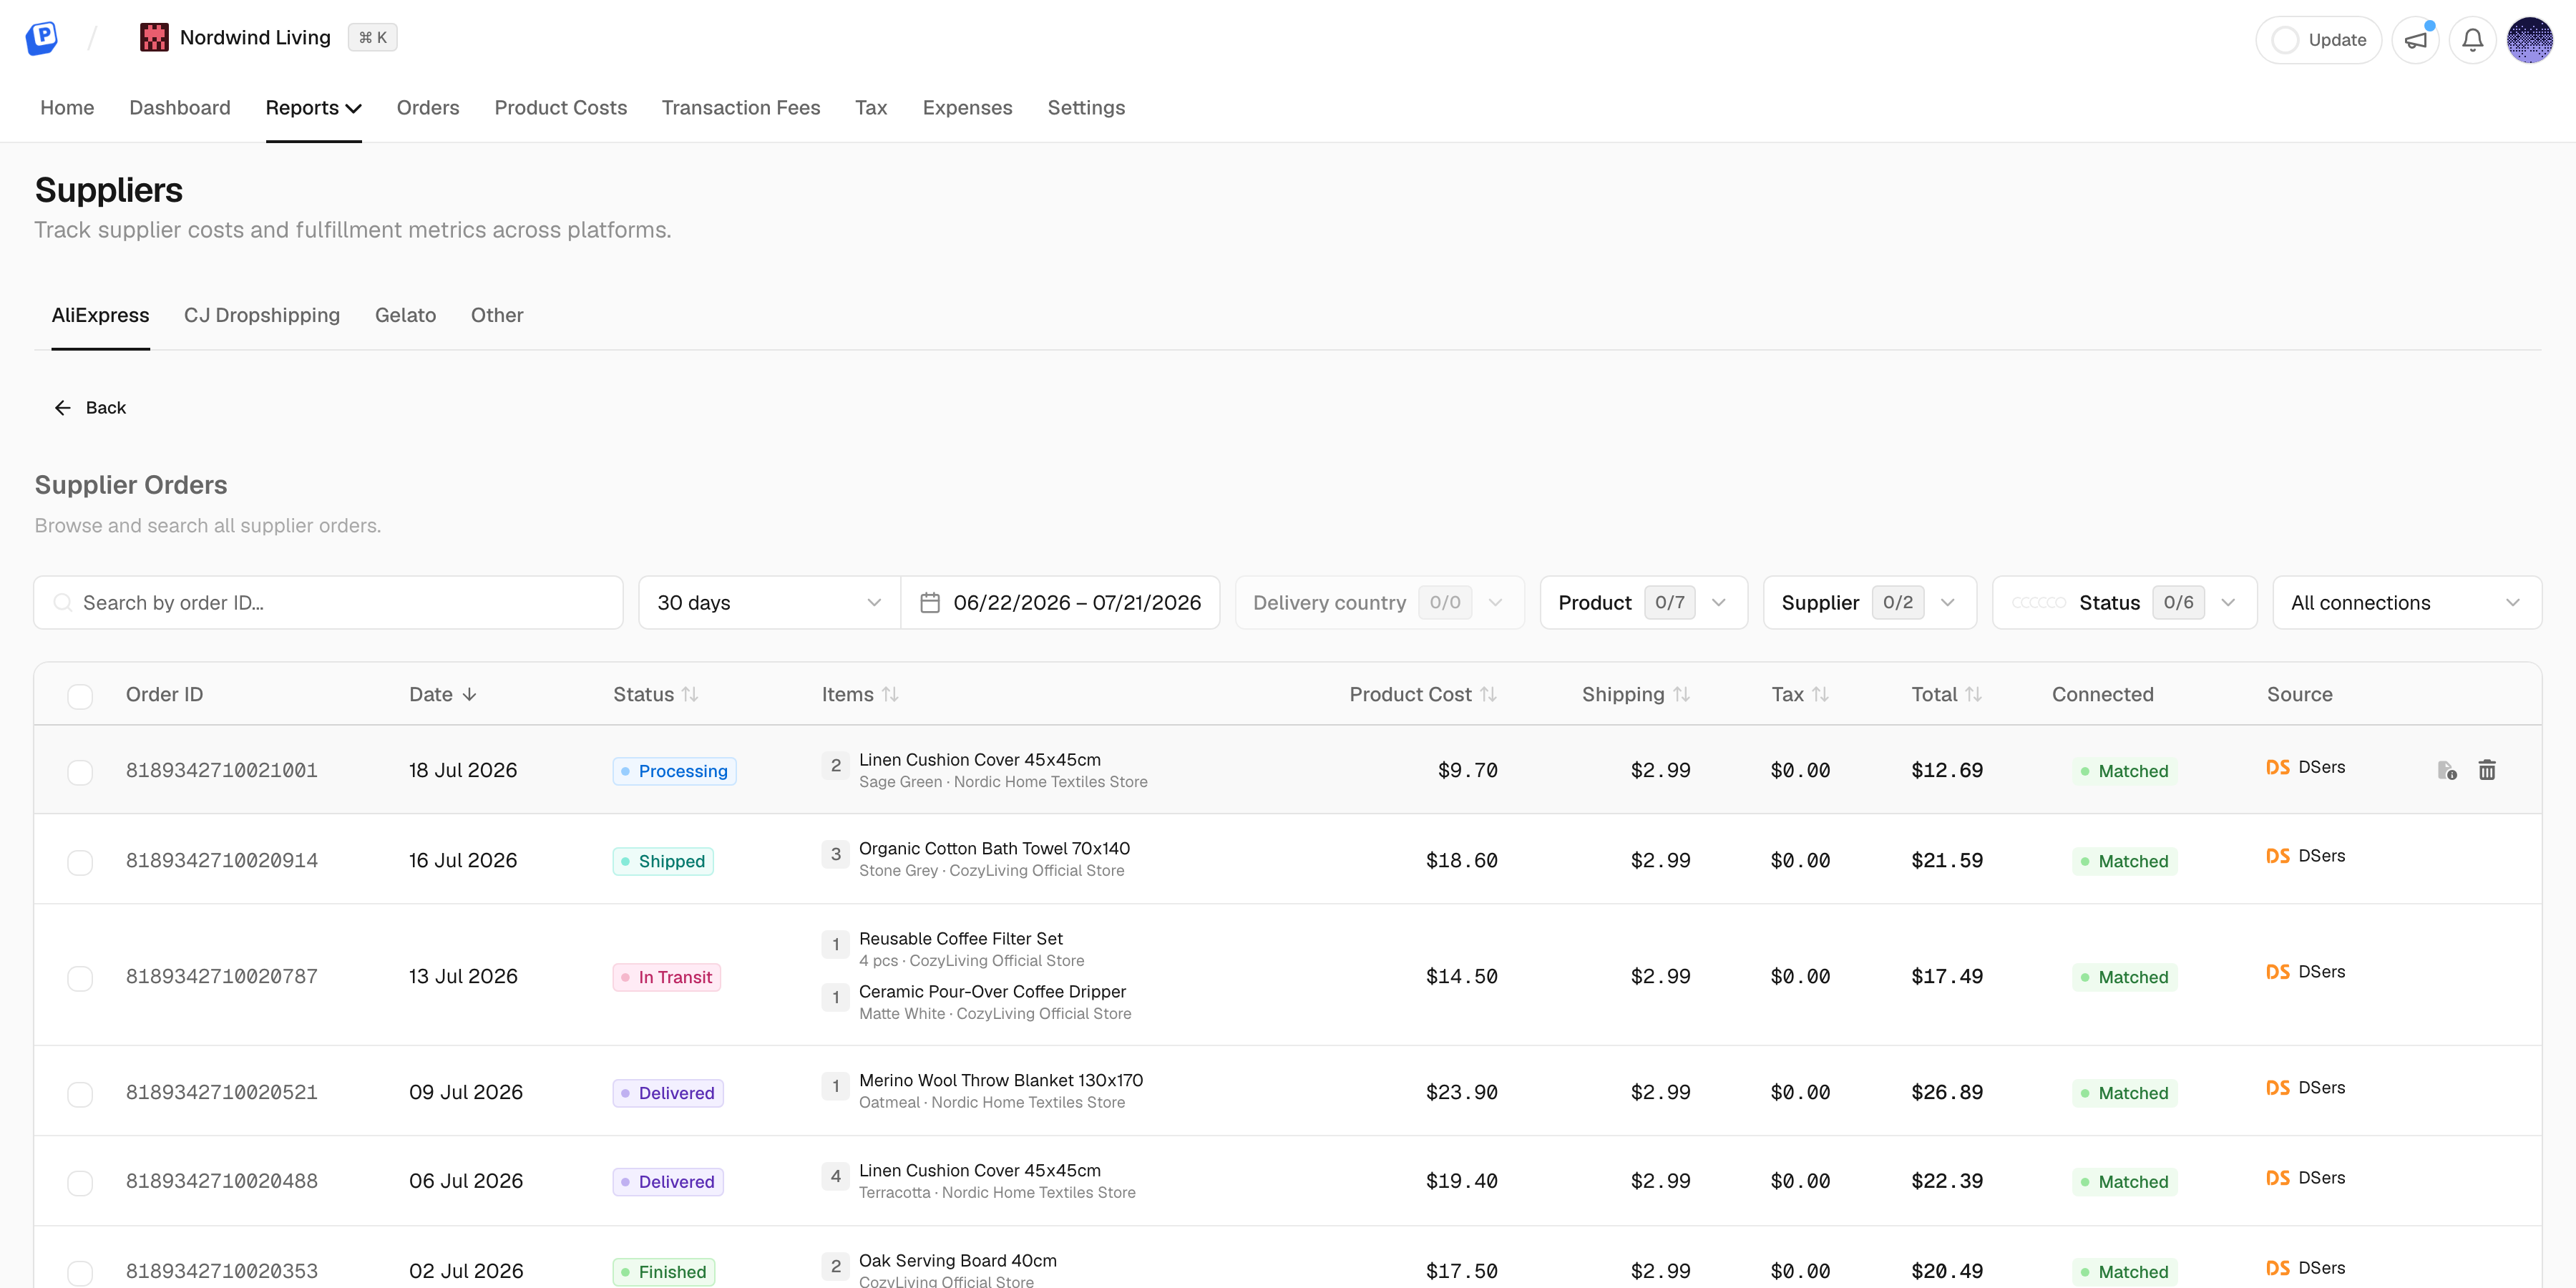This screenshot has width=2576, height=1288.
Task: Expand the Reports menu chevron
Action: tap(353, 109)
